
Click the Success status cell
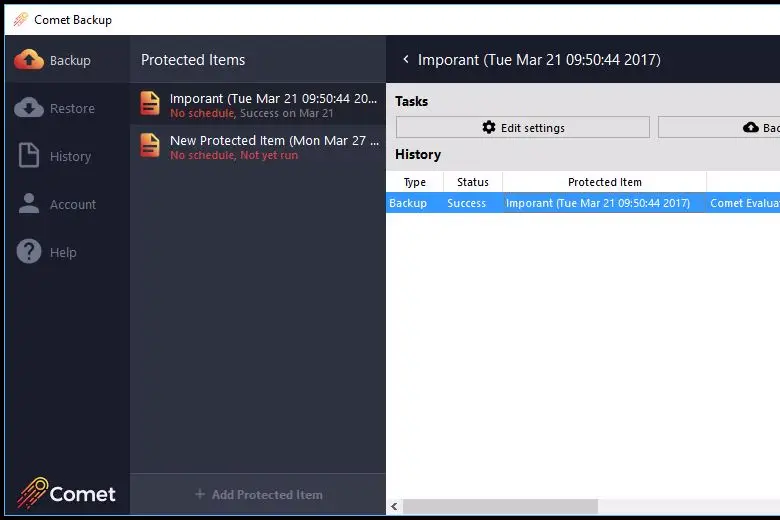coord(473,203)
